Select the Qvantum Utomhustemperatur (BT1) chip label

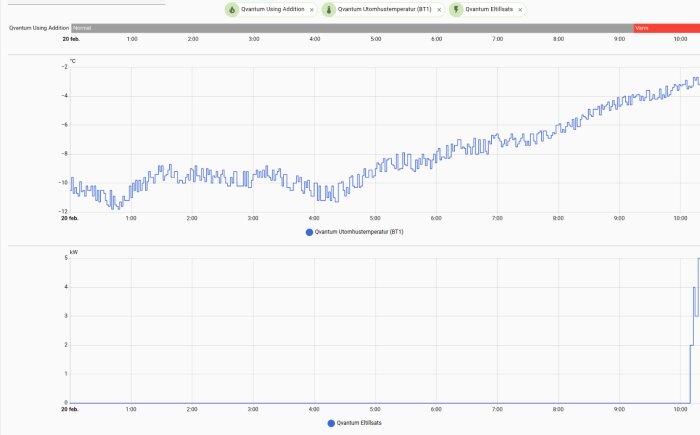(384, 9)
